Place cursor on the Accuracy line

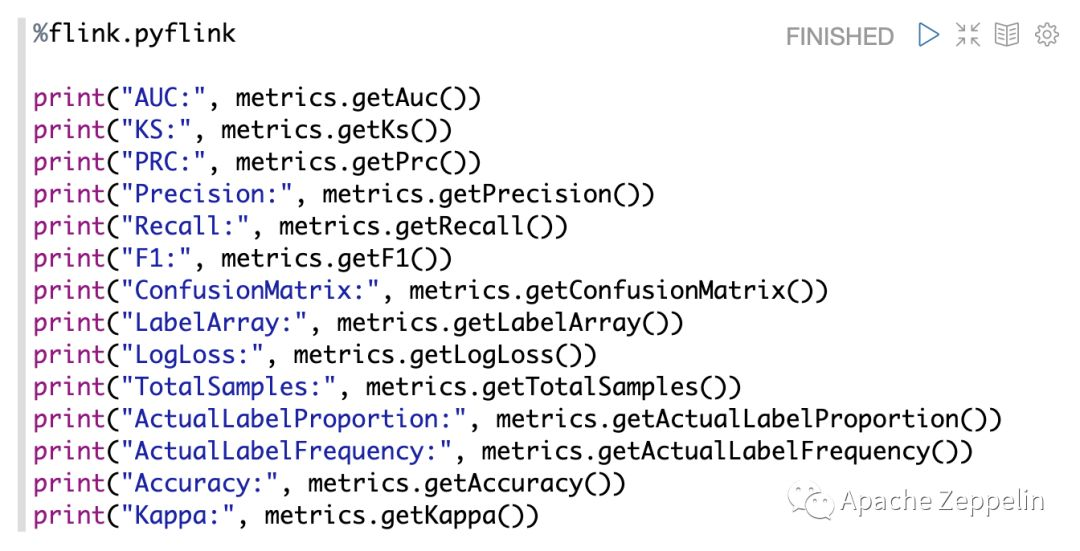pyautogui.click(x=329, y=484)
